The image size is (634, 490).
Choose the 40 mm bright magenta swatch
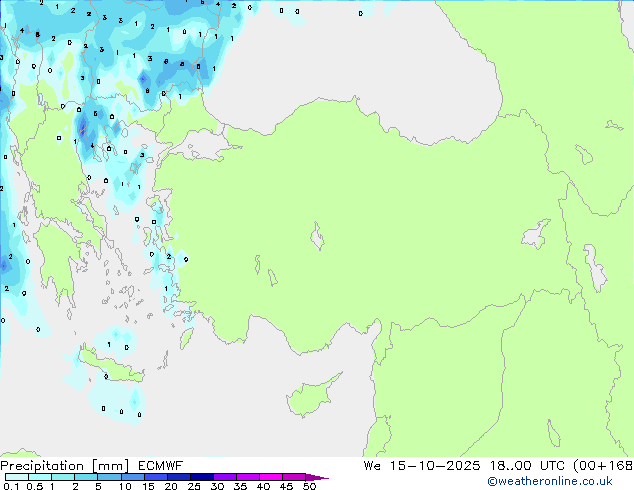click(x=271, y=477)
